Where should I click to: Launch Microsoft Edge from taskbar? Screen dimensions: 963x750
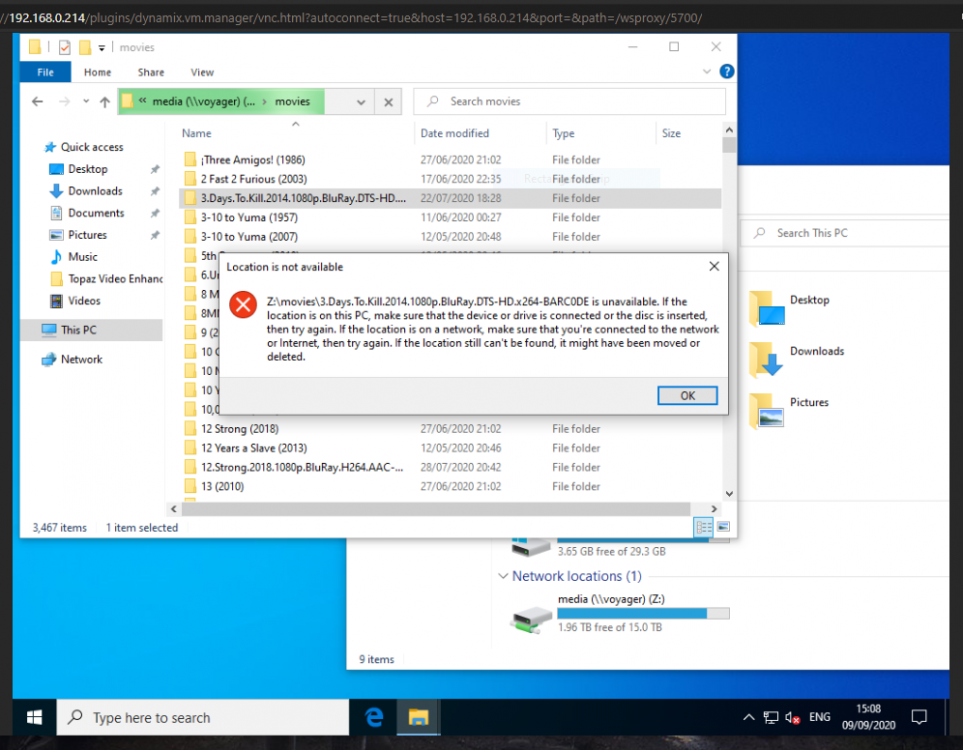[x=374, y=717]
